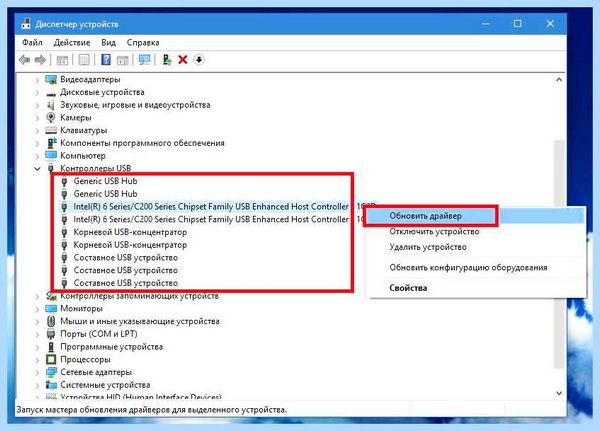The height and width of the screenshot is (431, 600).
Task: Click the Forward arrow in the toolbar
Action: [40, 60]
